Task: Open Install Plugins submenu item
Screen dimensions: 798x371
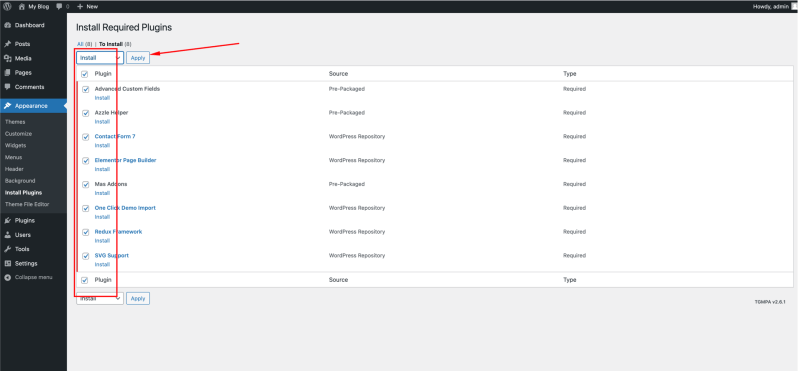Action: (23, 193)
